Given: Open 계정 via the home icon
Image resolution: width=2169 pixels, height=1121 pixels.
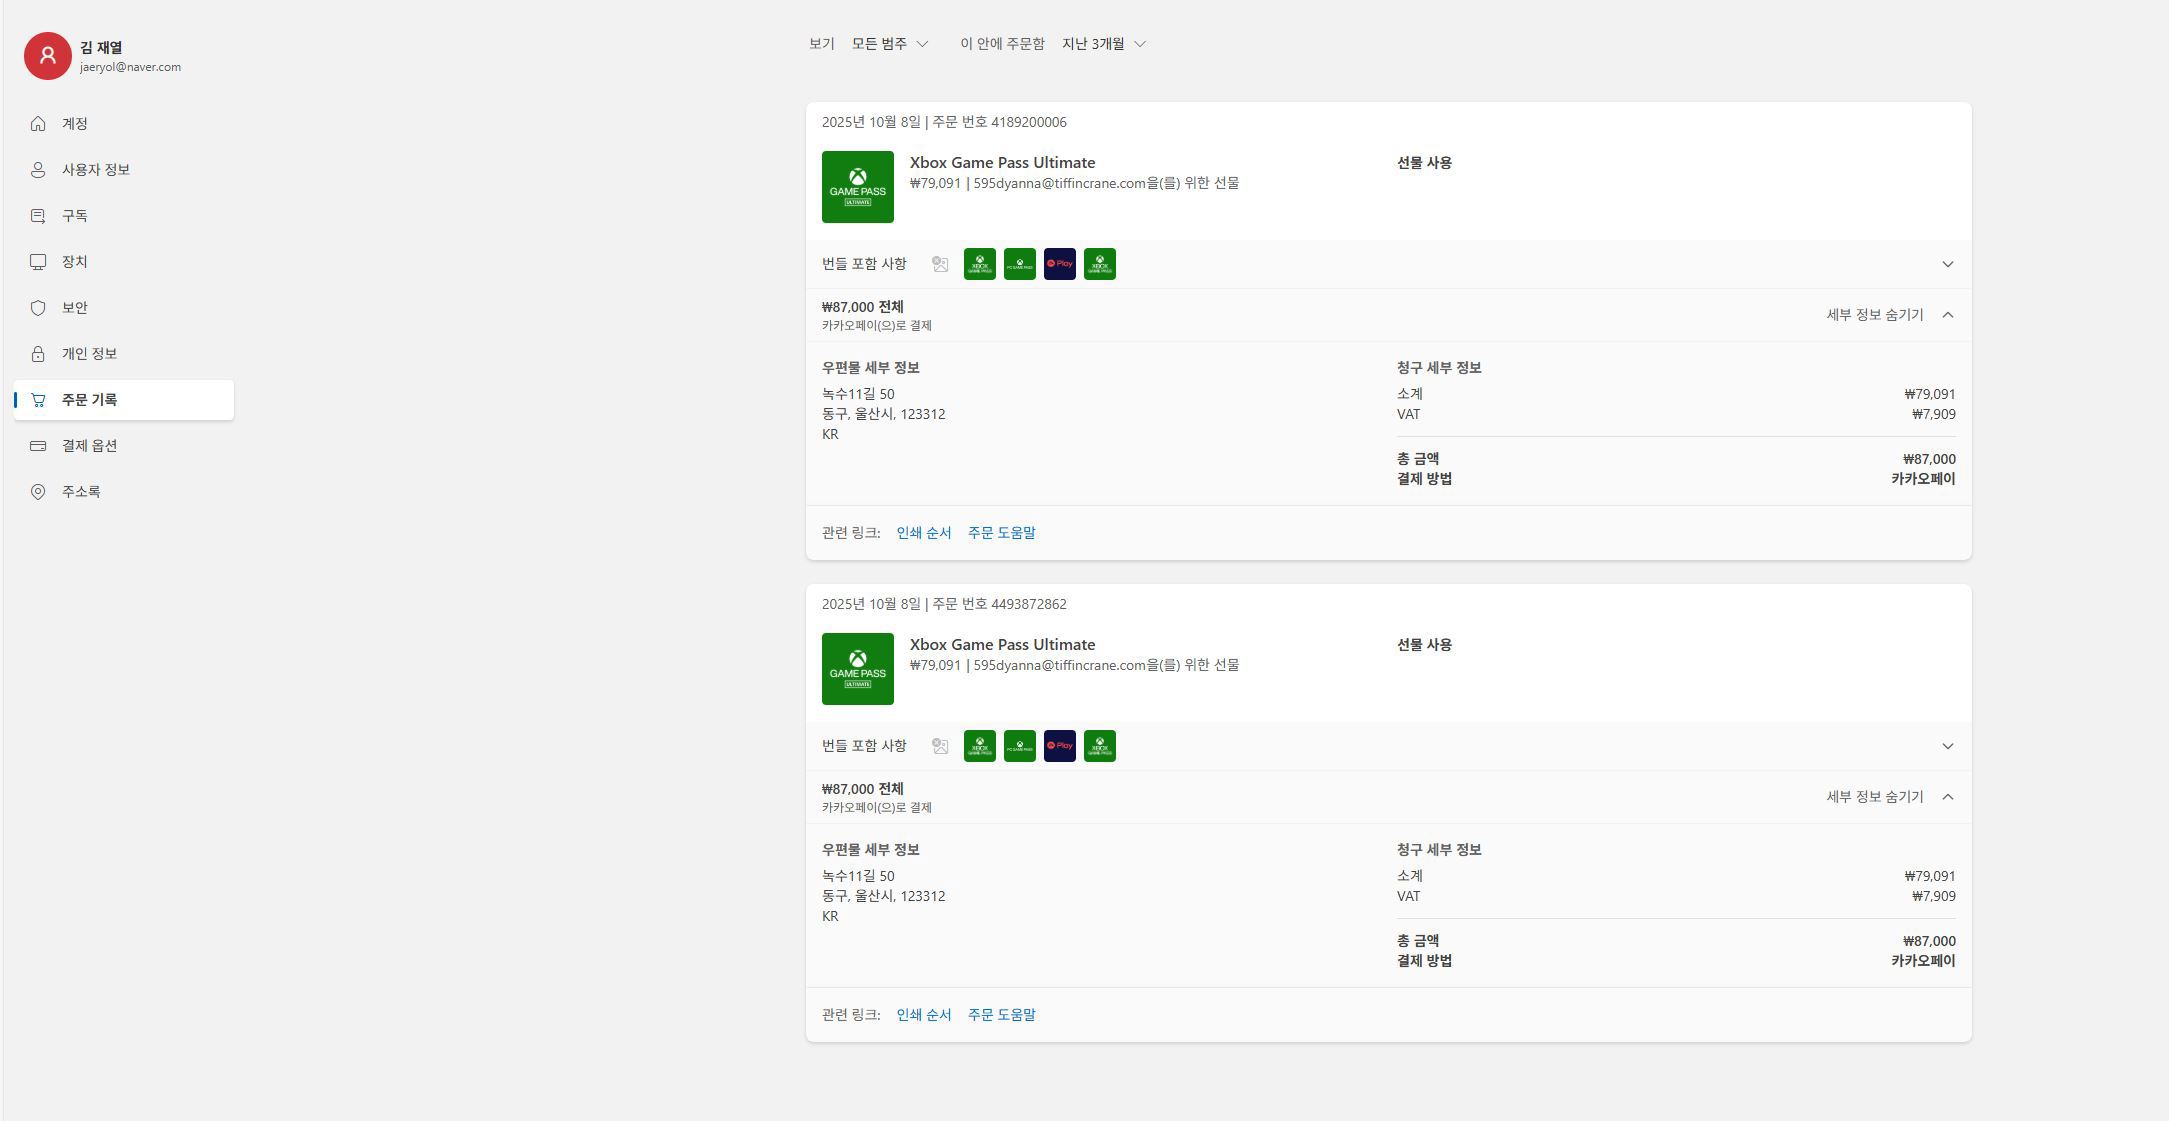Looking at the screenshot, I should click(x=38, y=124).
